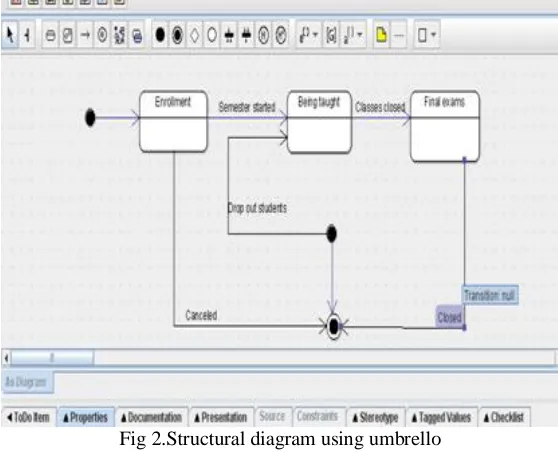The width and height of the screenshot is (558, 452).
Task: Select the Stub State tool
Action: (137, 35)
